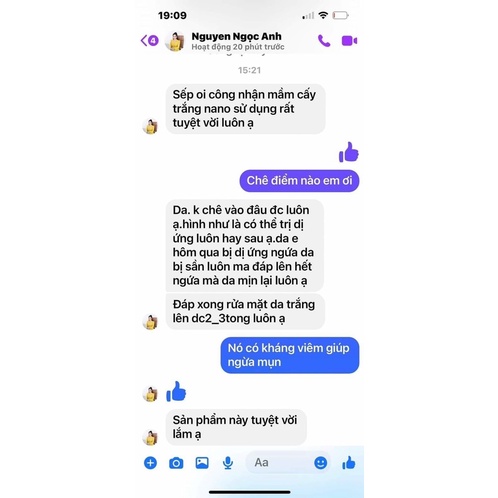Image resolution: width=498 pixels, height=498 pixels.
Task: Tap the microphone to record voice
Action: (228, 463)
